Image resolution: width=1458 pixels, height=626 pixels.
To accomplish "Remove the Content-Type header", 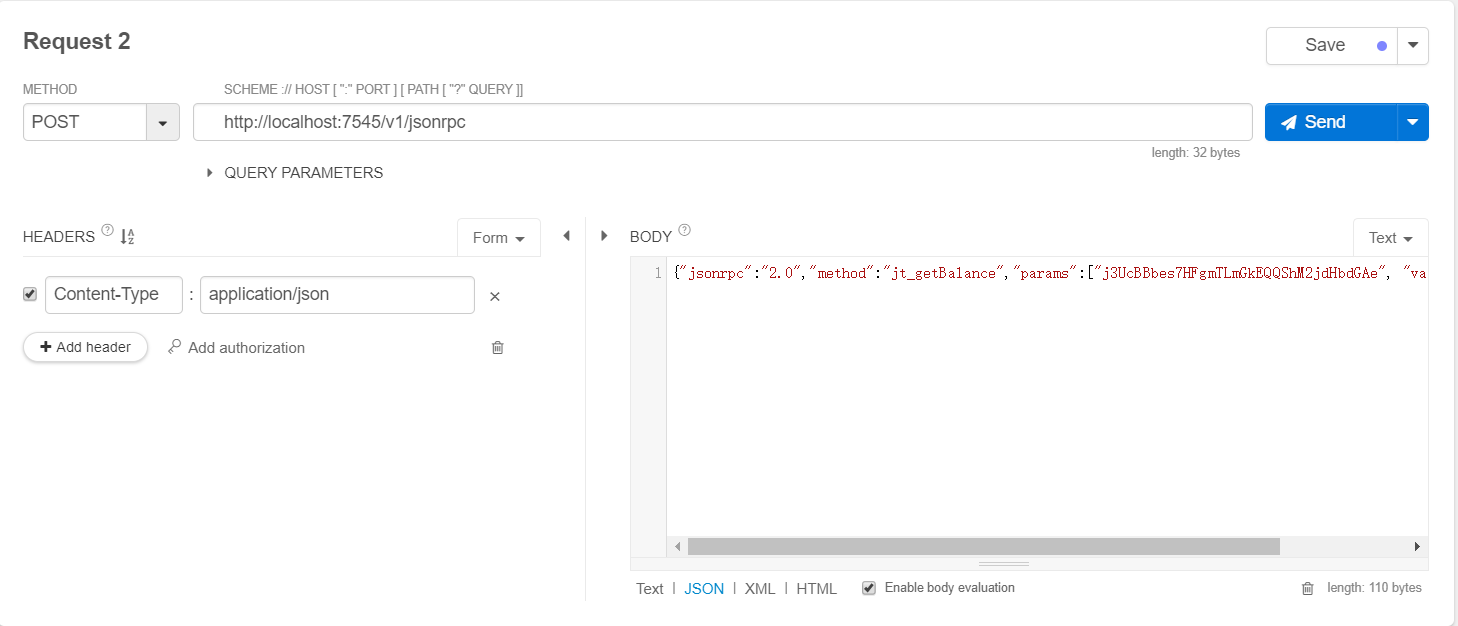I will pyautogui.click(x=494, y=296).
